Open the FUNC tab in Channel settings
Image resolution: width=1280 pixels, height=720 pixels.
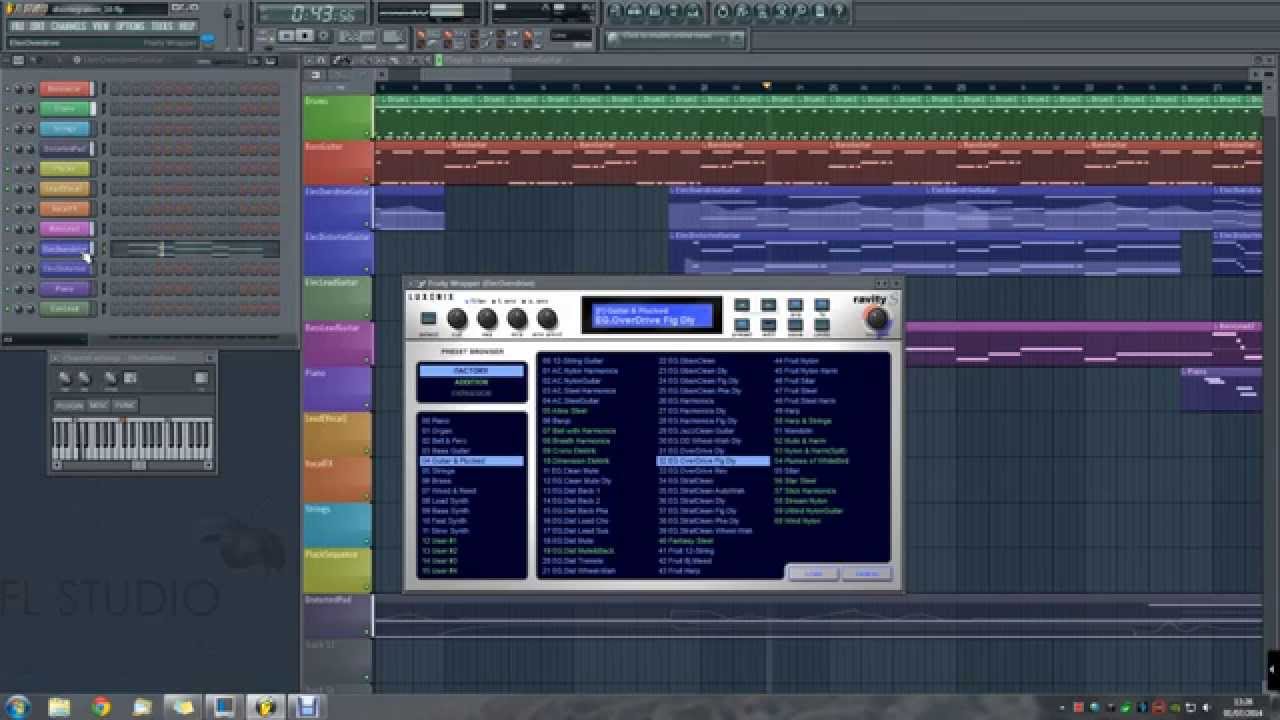124,405
